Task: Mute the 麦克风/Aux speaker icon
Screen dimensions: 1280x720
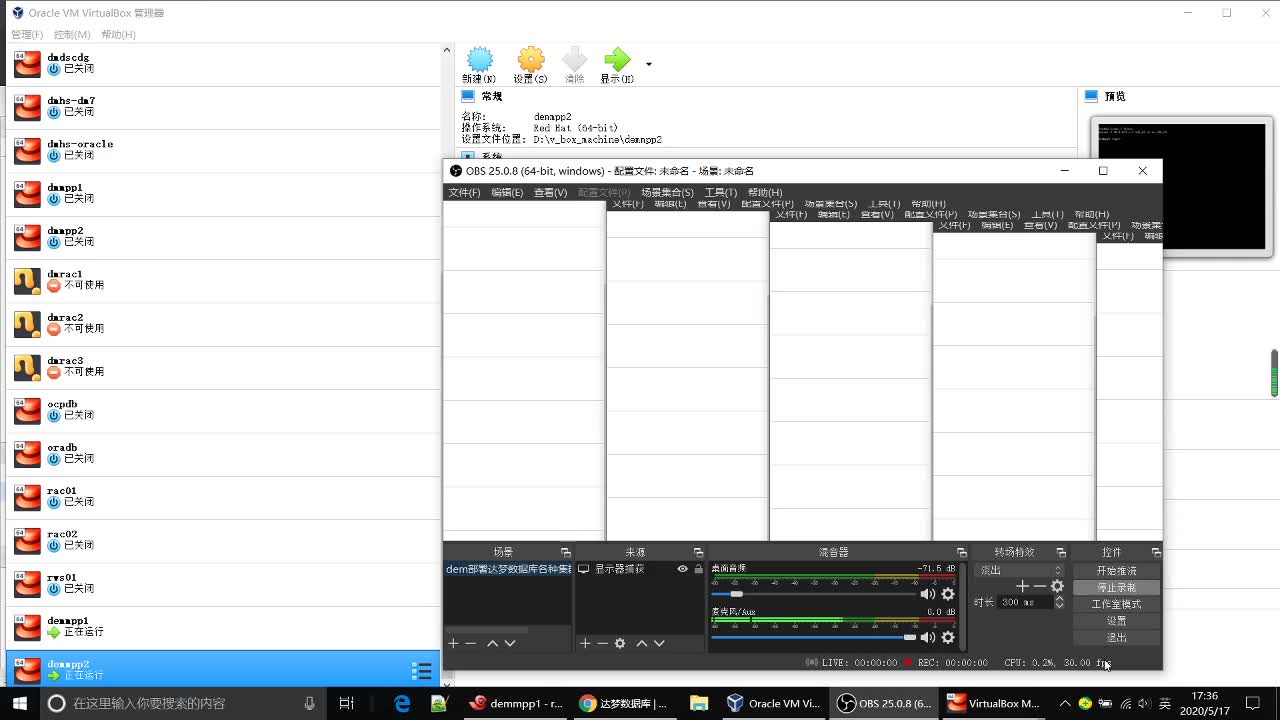Action: click(928, 637)
